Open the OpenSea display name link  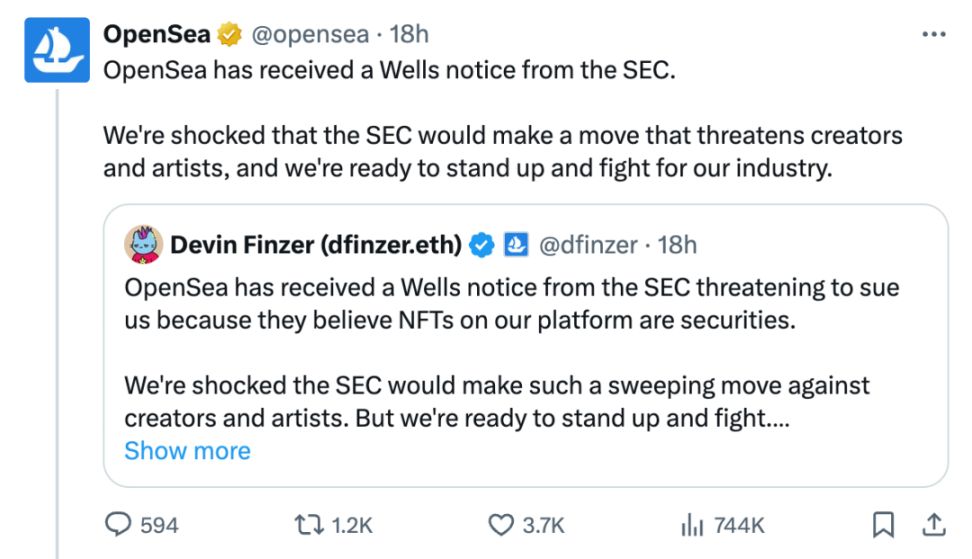click(157, 34)
